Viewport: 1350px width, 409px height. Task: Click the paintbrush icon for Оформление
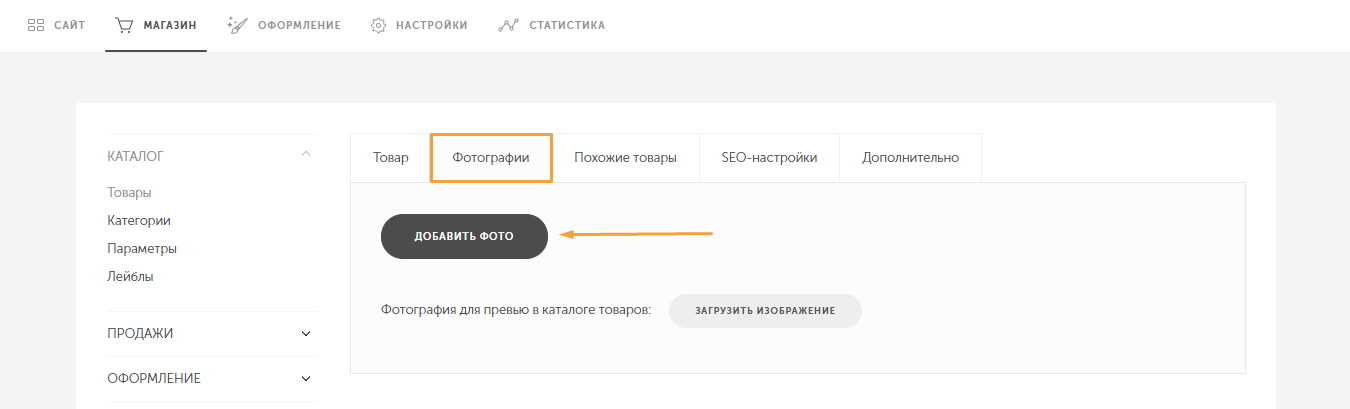point(237,25)
